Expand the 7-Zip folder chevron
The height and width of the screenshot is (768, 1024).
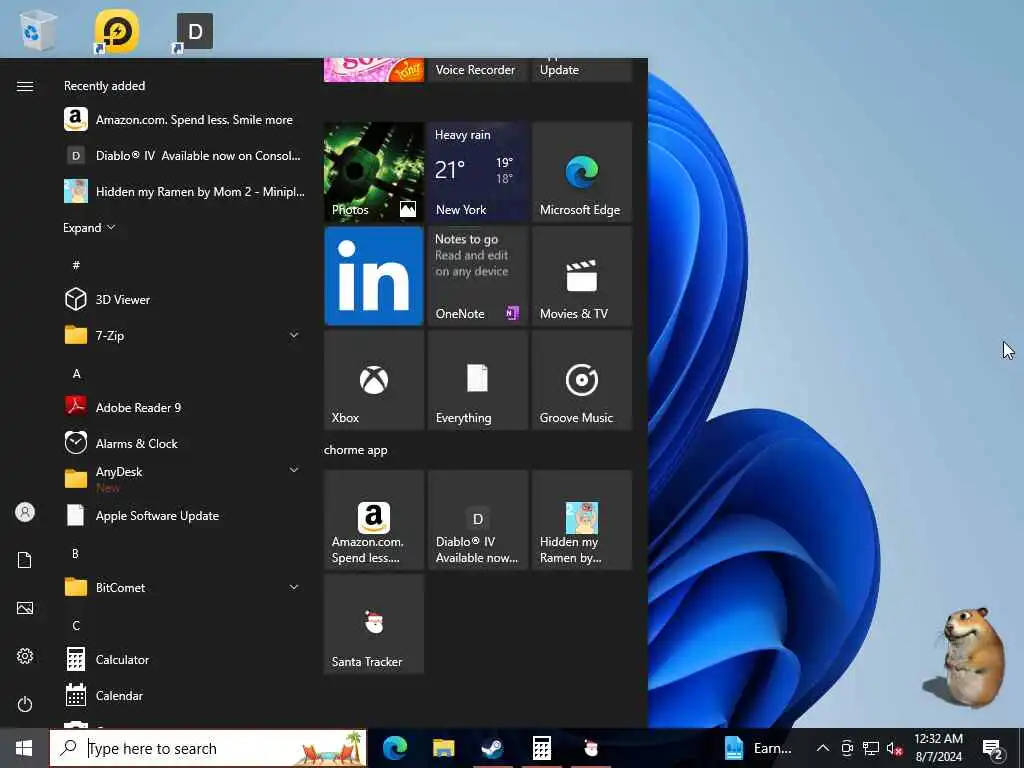pyautogui.click(x=294, y=335)
